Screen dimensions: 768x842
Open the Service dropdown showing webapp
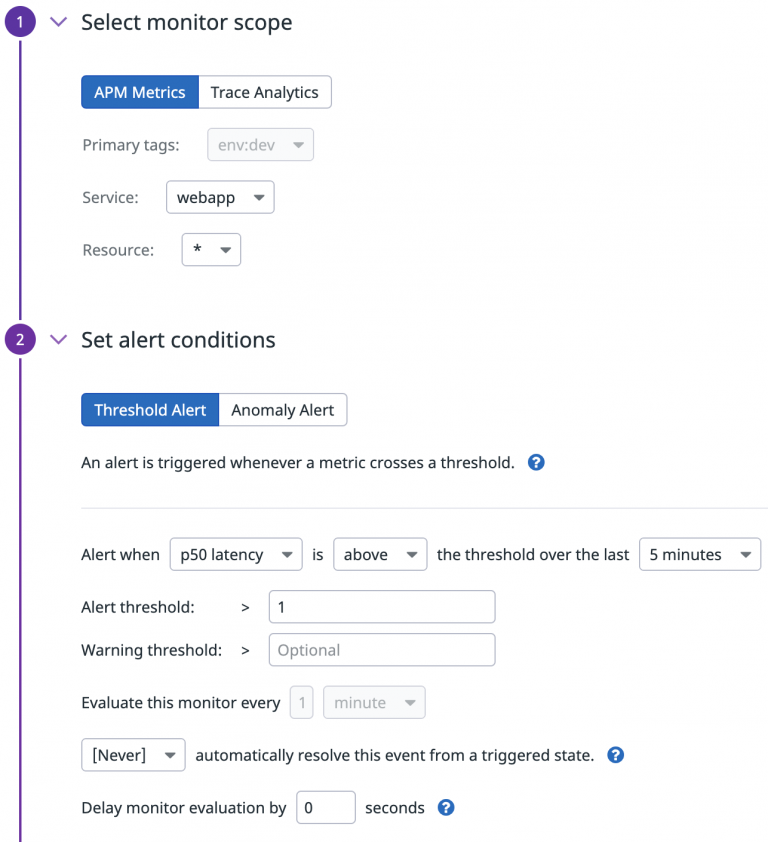220,197
